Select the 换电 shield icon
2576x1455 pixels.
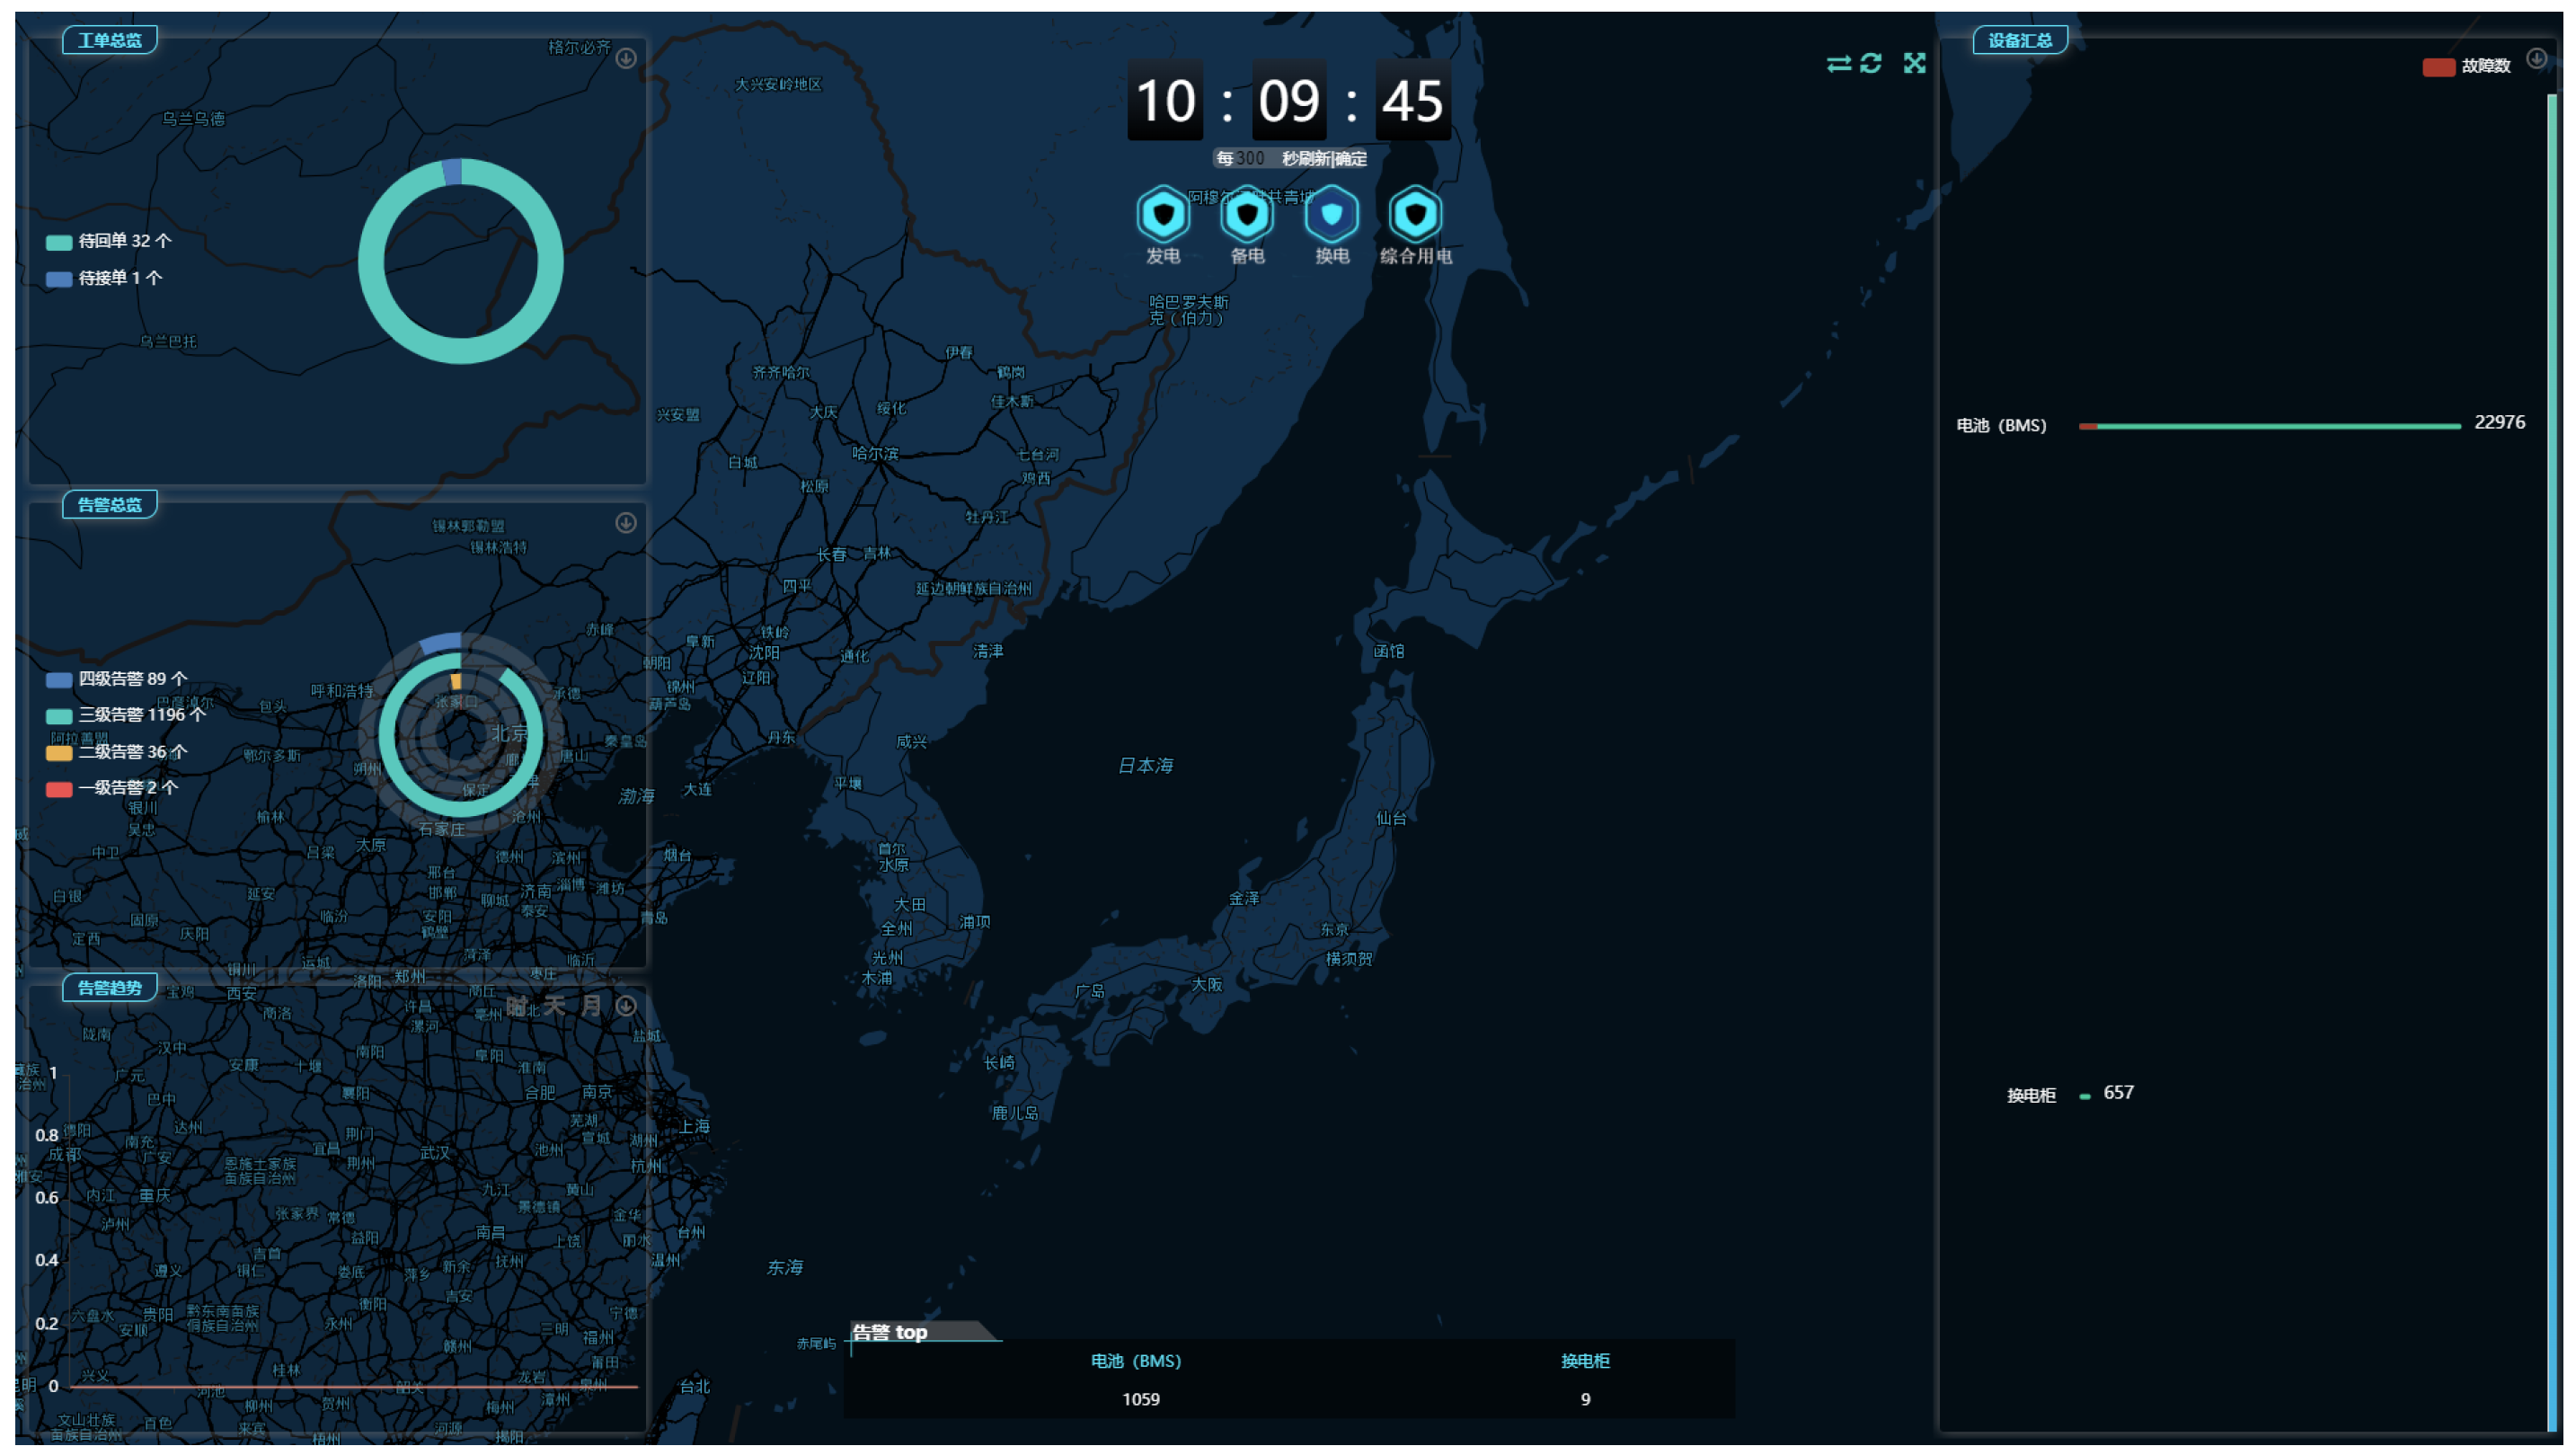[x=1331, y=213]
